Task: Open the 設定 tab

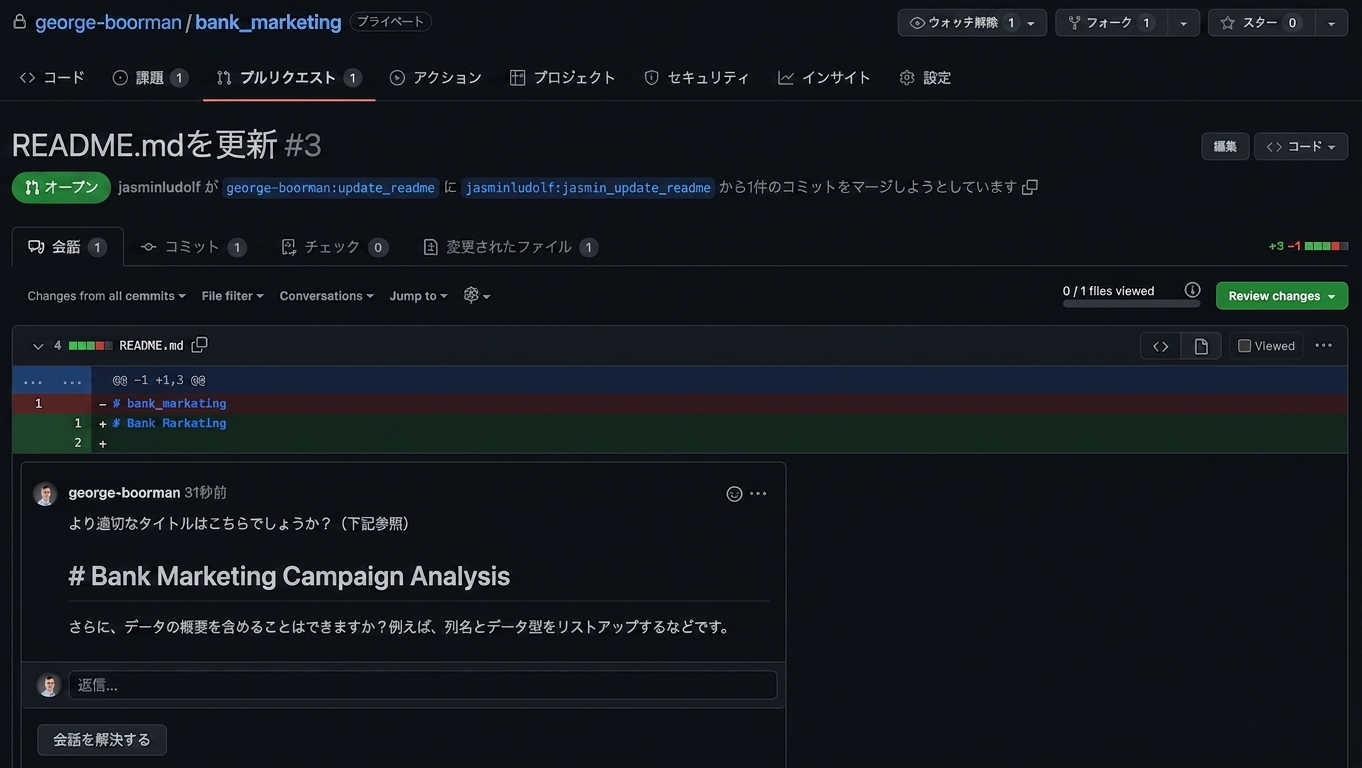Action: click(925, 77)
